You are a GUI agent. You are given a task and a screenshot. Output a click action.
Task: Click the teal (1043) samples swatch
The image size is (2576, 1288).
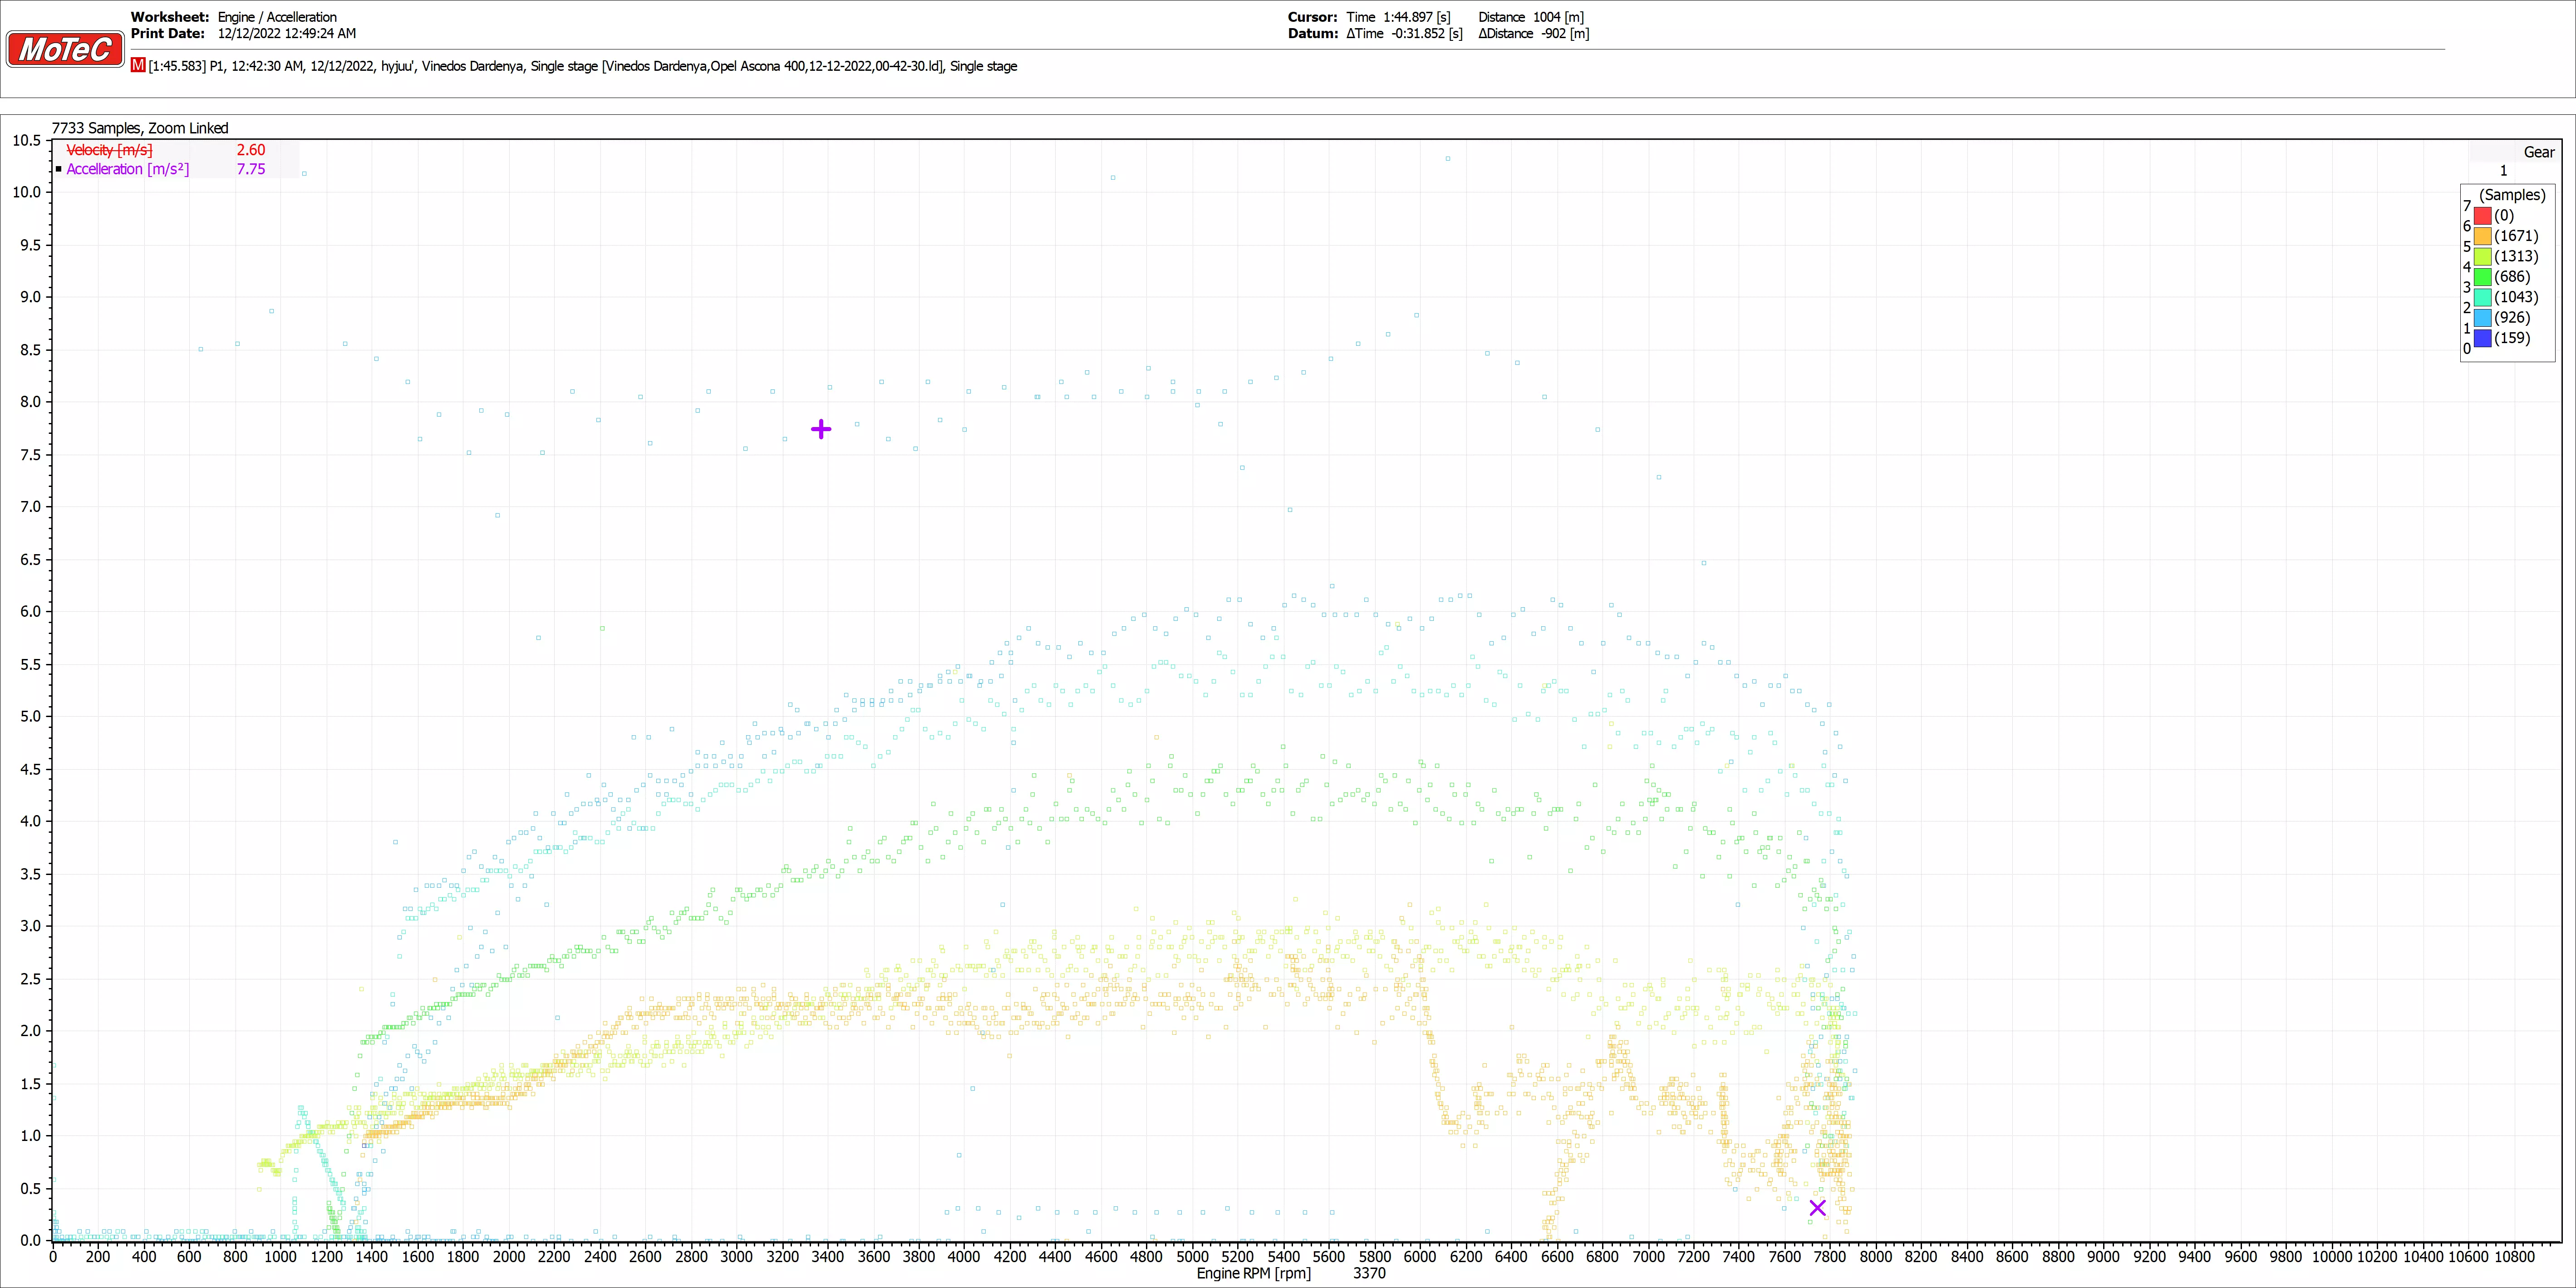2482,297
